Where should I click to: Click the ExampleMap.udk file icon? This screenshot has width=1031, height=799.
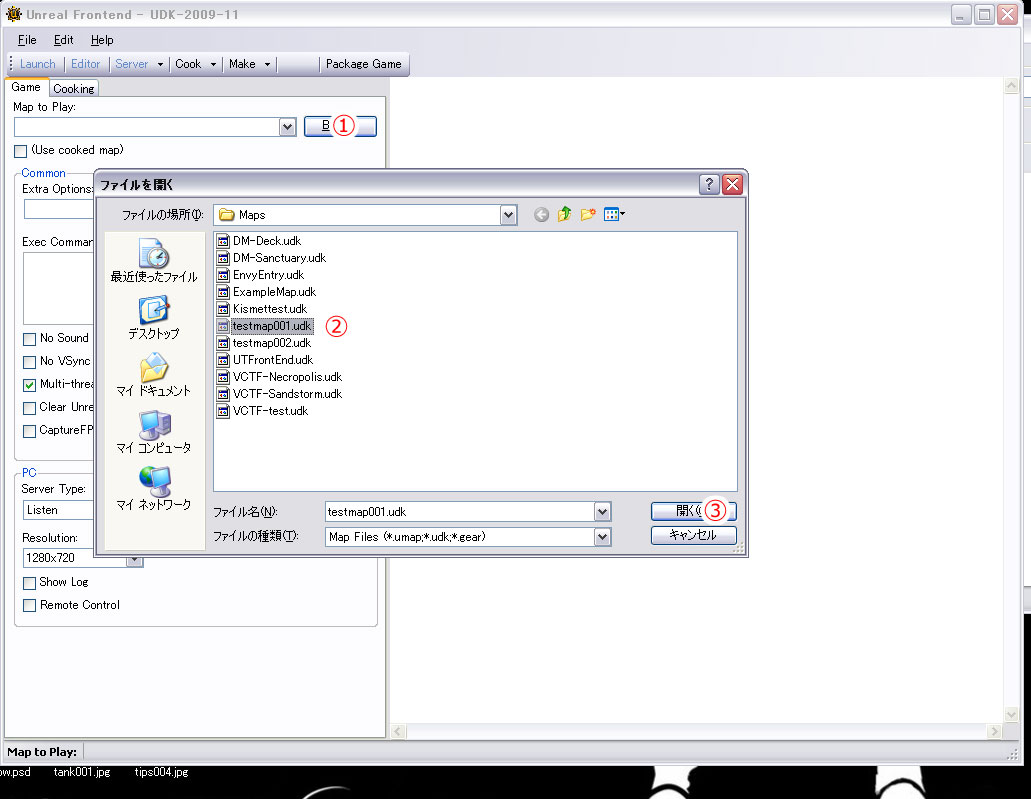point(224,292)
